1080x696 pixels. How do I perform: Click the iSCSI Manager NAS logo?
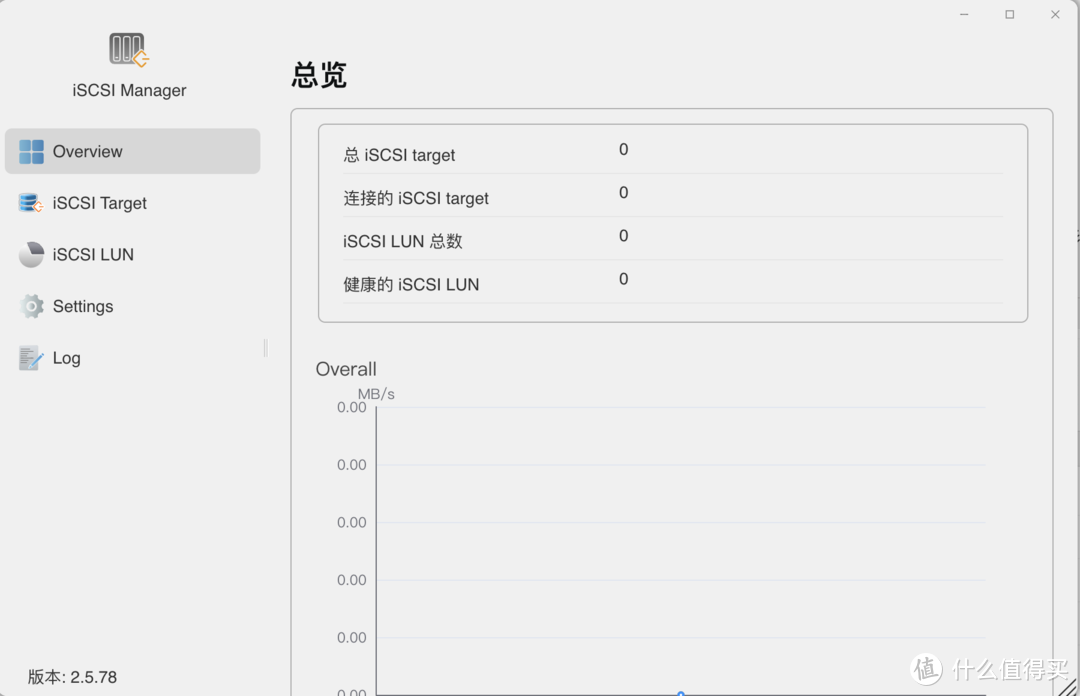tap(128, 48)
